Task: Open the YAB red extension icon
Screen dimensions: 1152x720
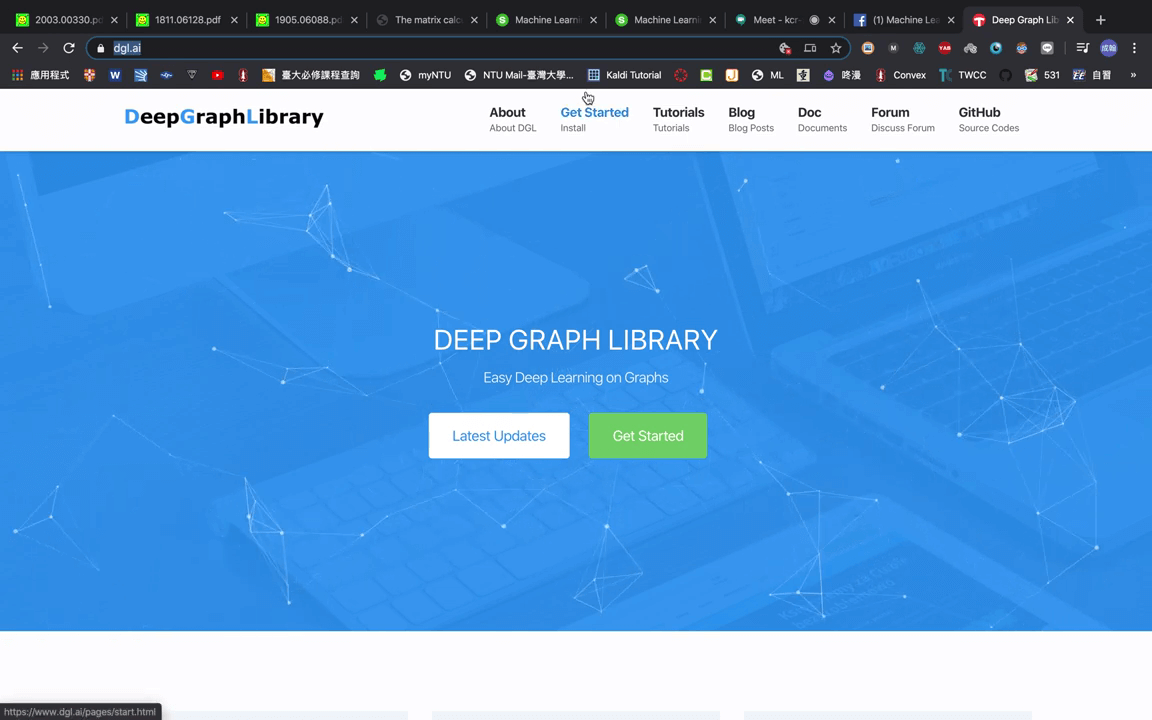Action: coord(945,48)
